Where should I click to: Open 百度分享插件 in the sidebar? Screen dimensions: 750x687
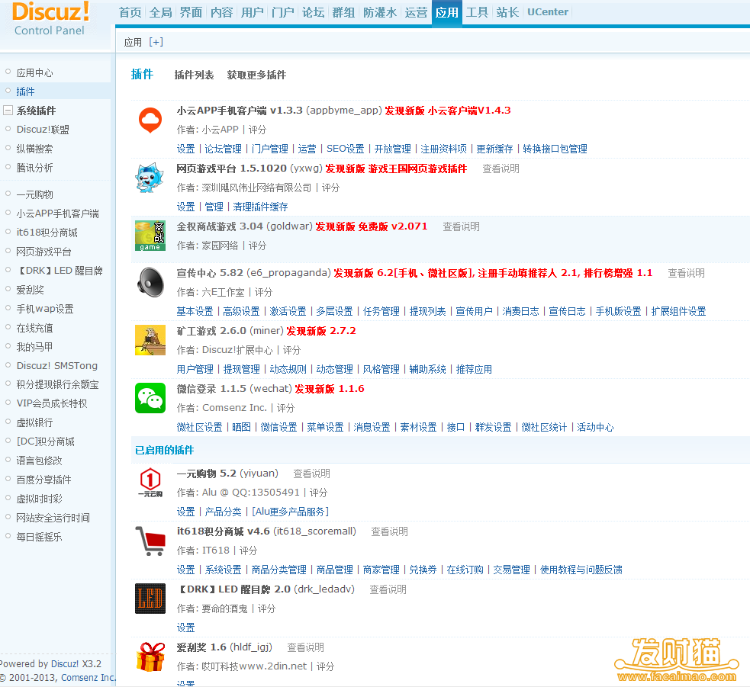tap(44, 479)
